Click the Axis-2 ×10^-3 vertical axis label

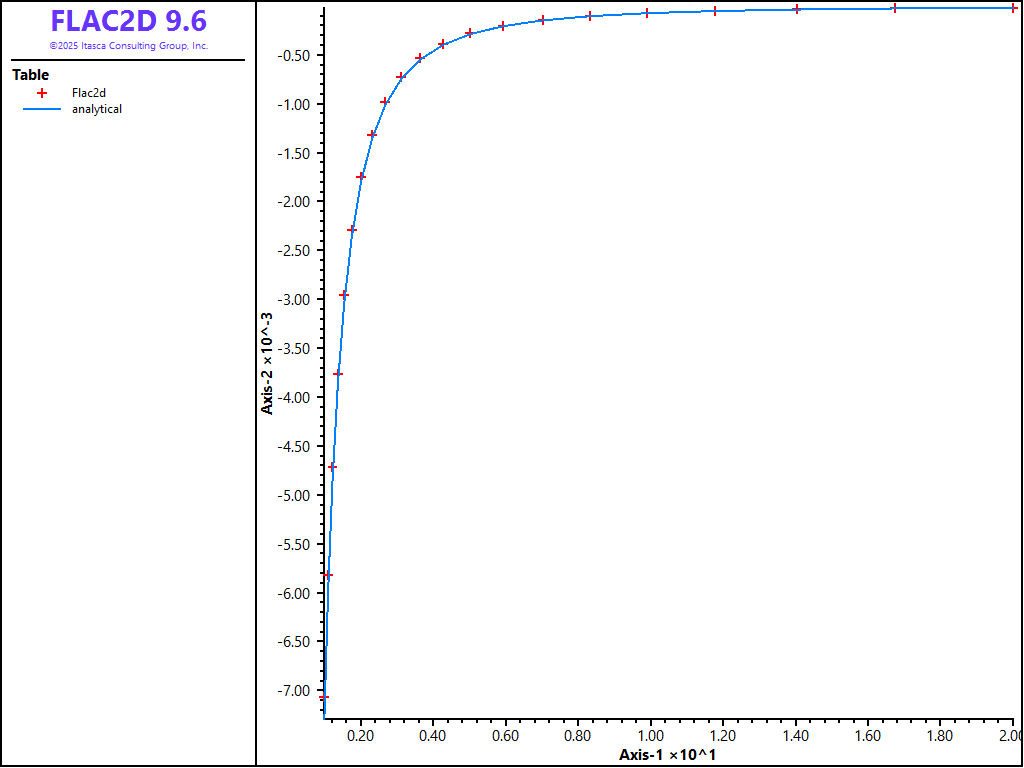point(267,362)
